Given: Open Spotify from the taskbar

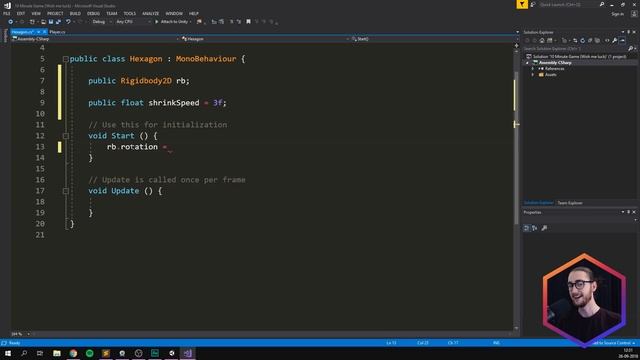Looking at the screenshot, I should click(x=89, y=353).
